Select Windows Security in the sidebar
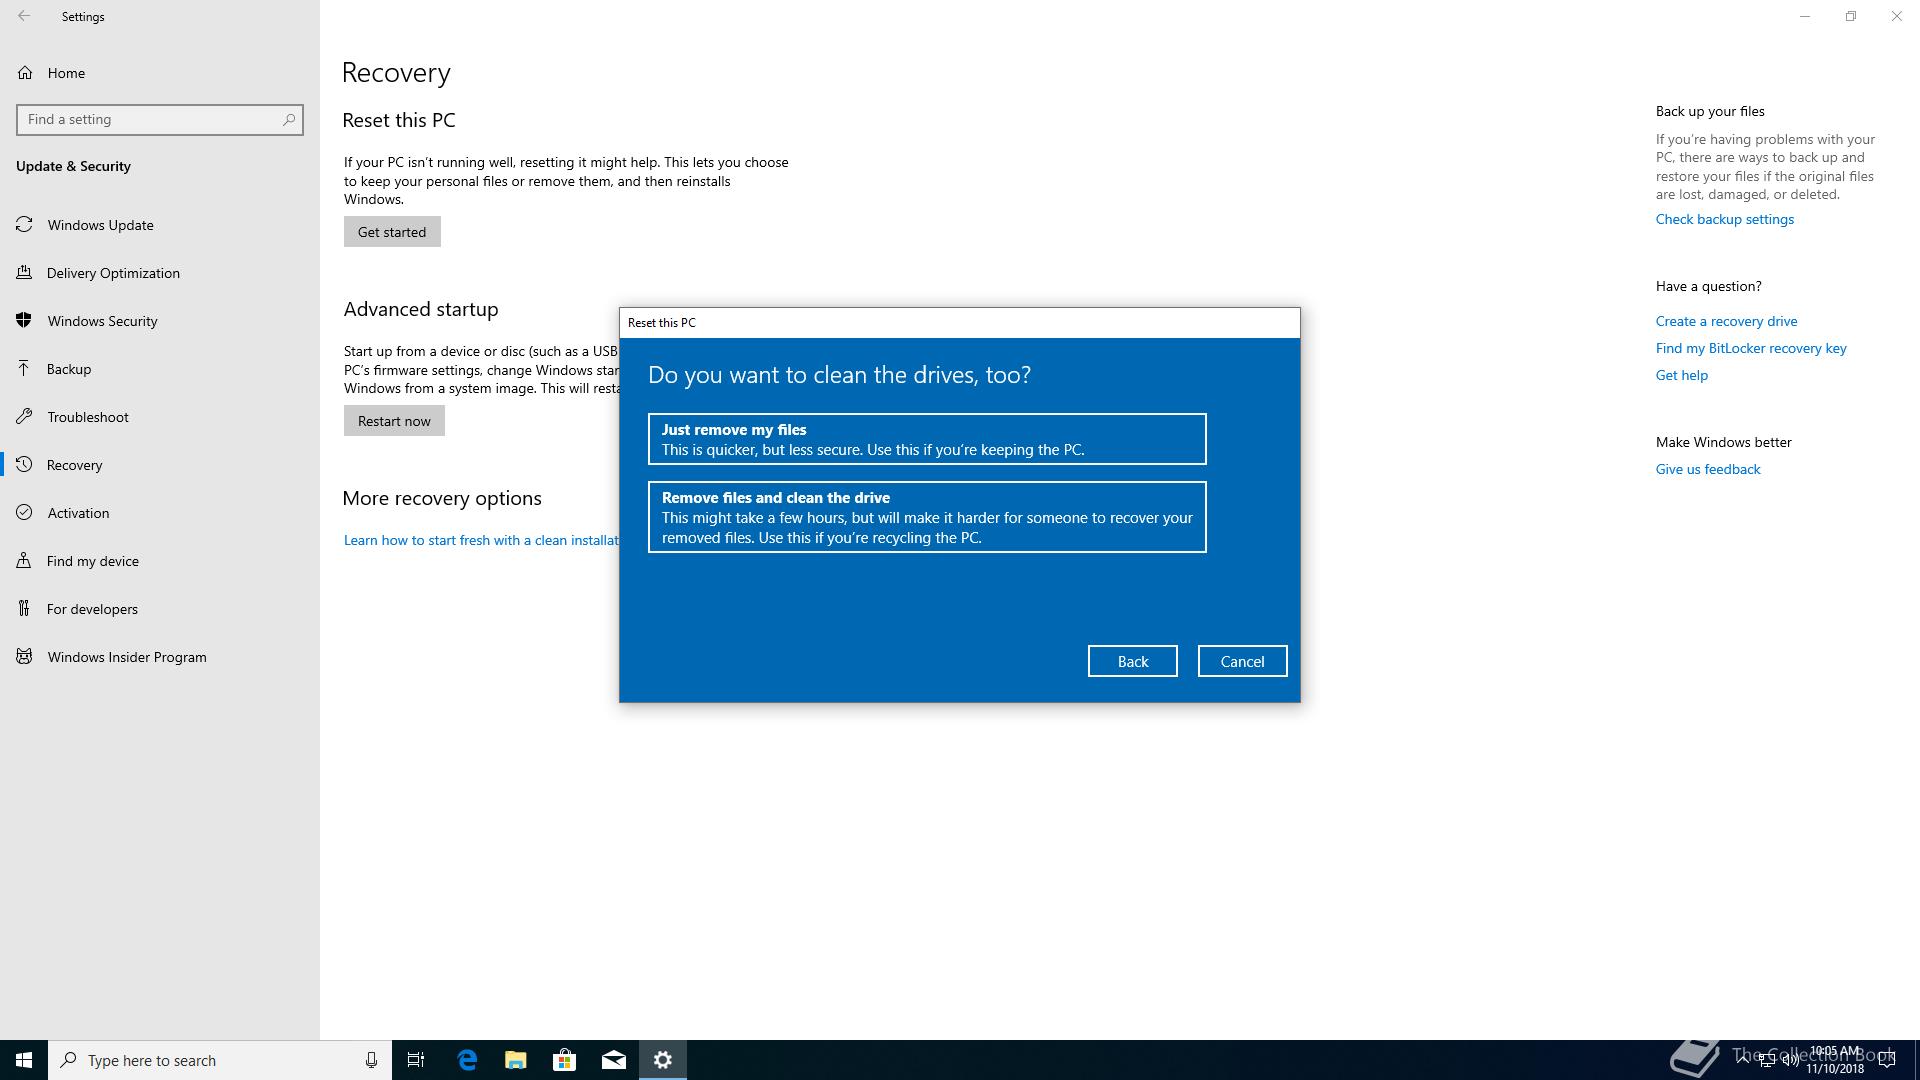The height and width of the screenshot is (1080, 1920). [x=160, y=321]
